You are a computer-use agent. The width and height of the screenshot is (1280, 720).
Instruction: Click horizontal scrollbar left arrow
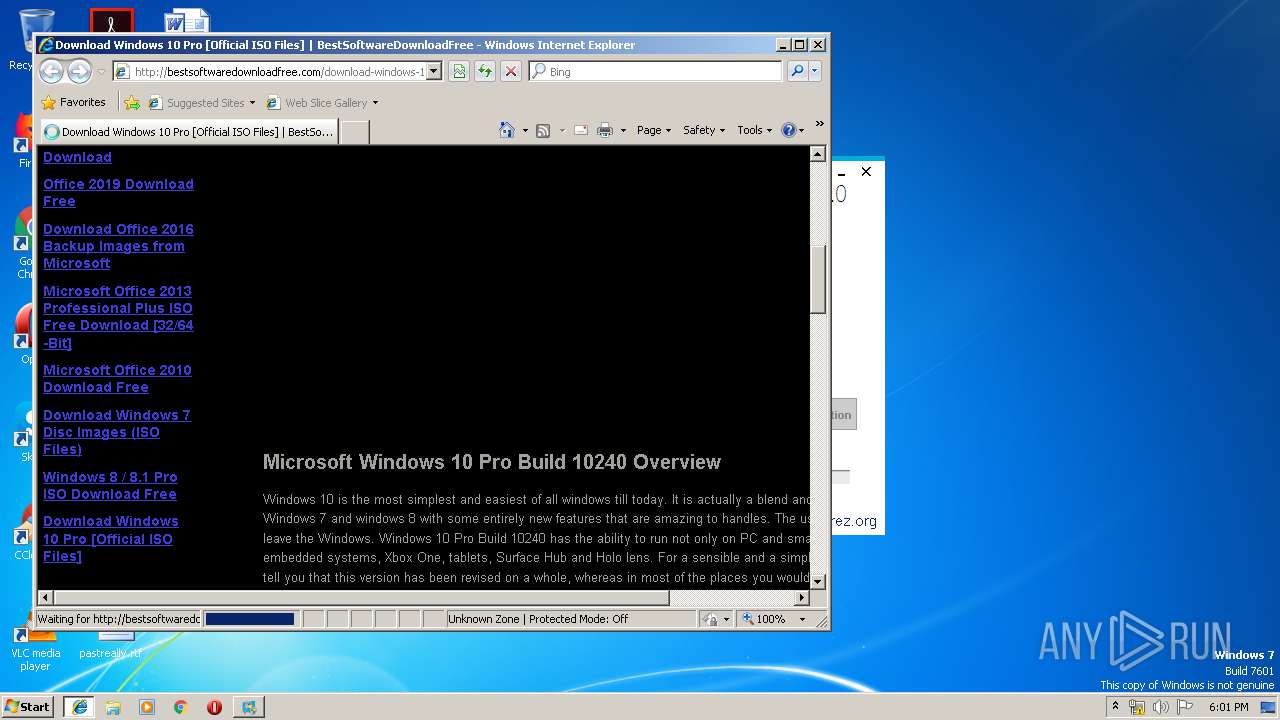(x=45, y=598)
